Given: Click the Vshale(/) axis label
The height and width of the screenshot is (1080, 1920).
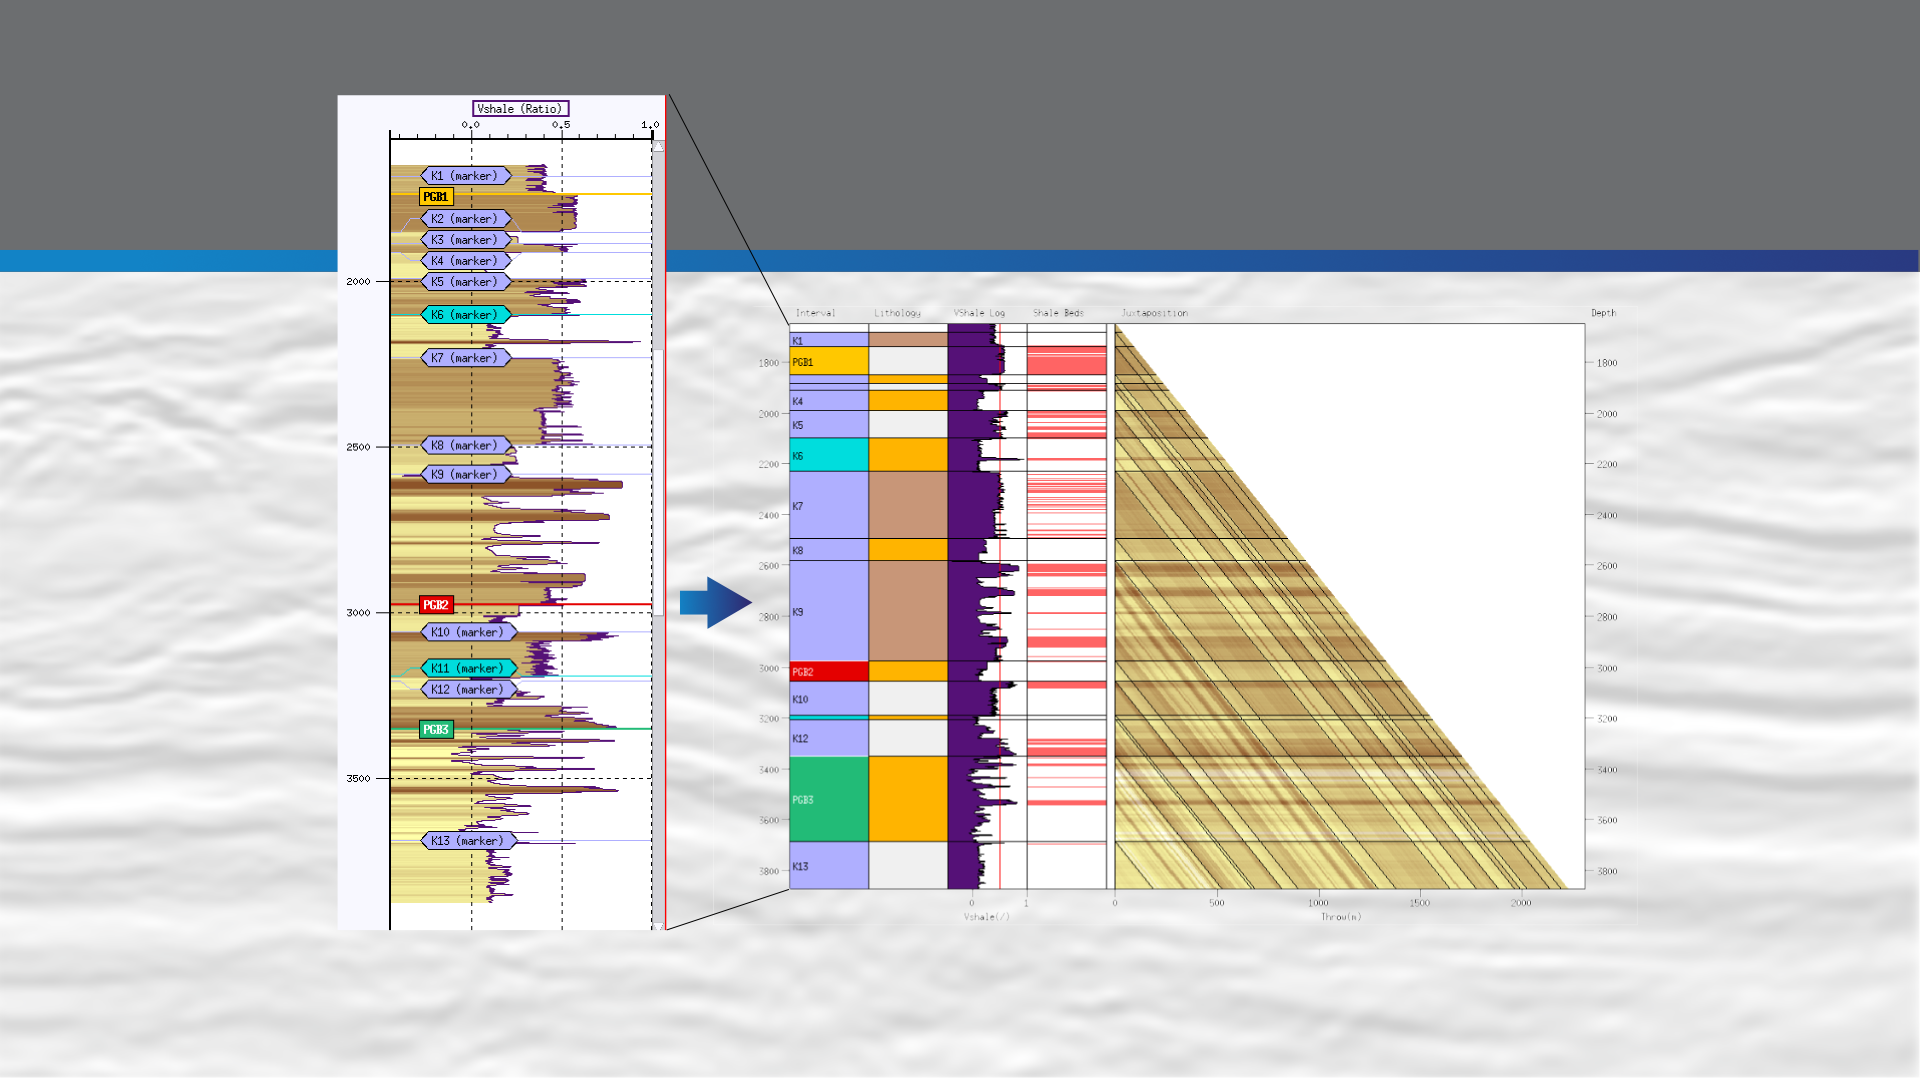Looking at the screenshot, I should [x=987, y=917].
